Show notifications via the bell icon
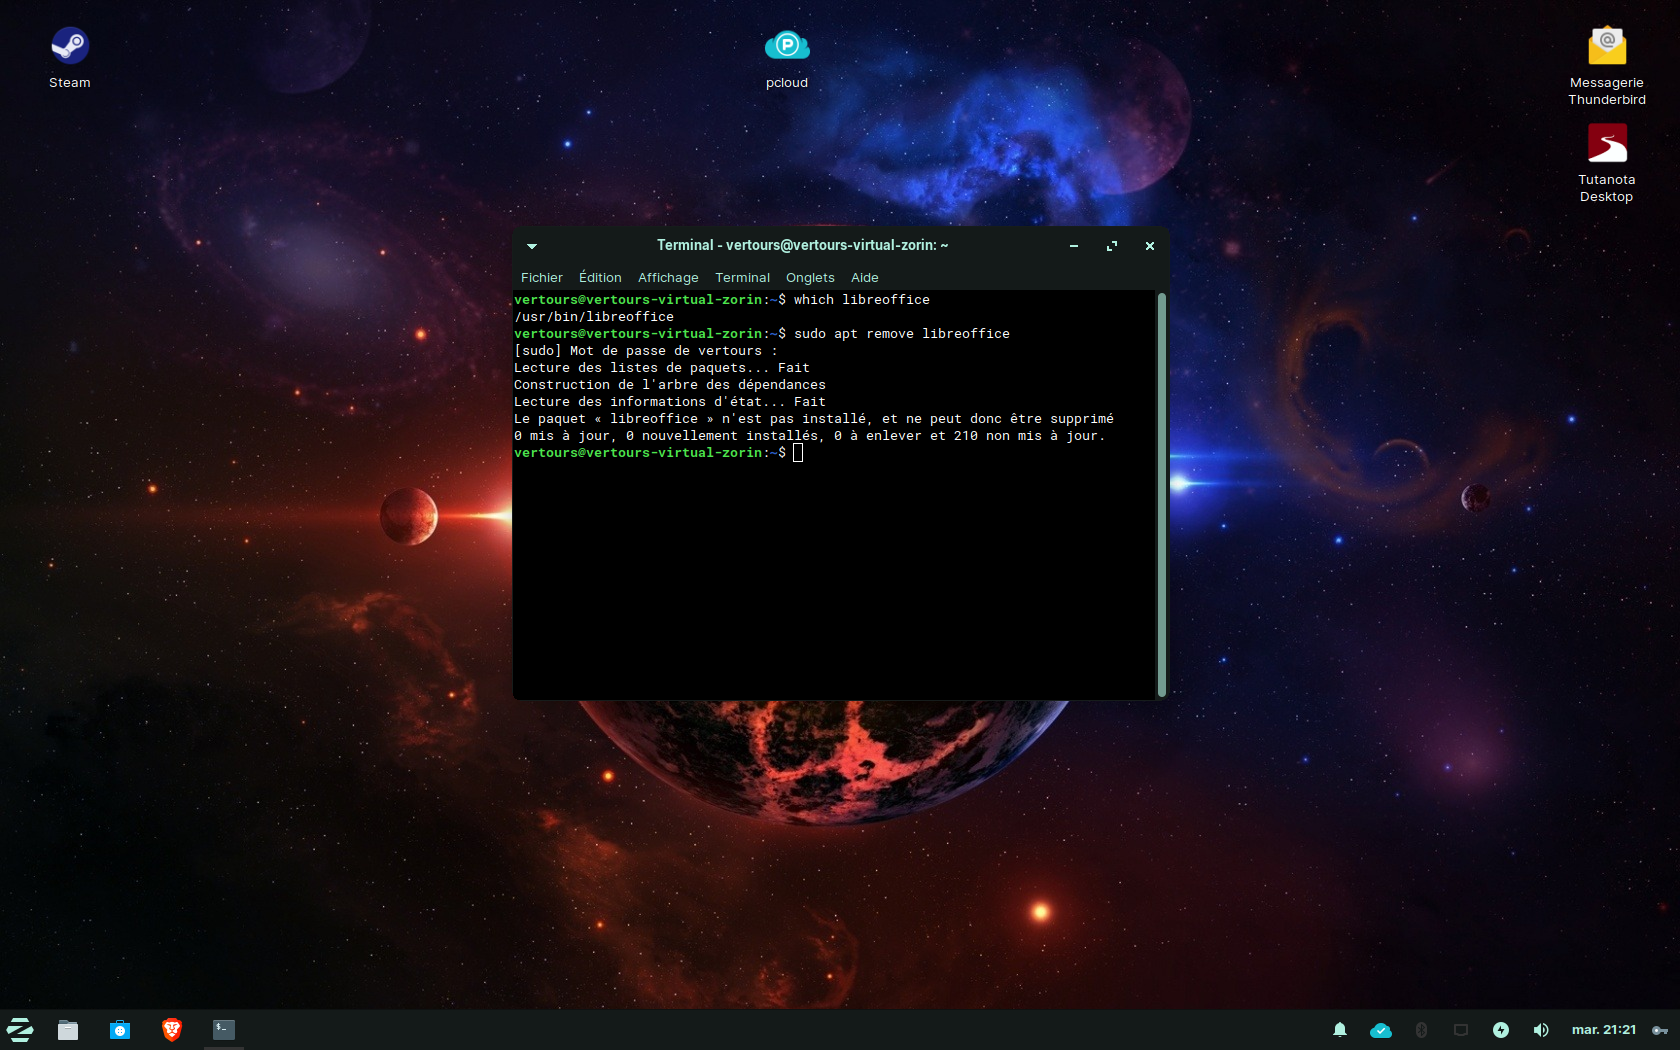1680x1050 pixels. pos(1340,1030)
